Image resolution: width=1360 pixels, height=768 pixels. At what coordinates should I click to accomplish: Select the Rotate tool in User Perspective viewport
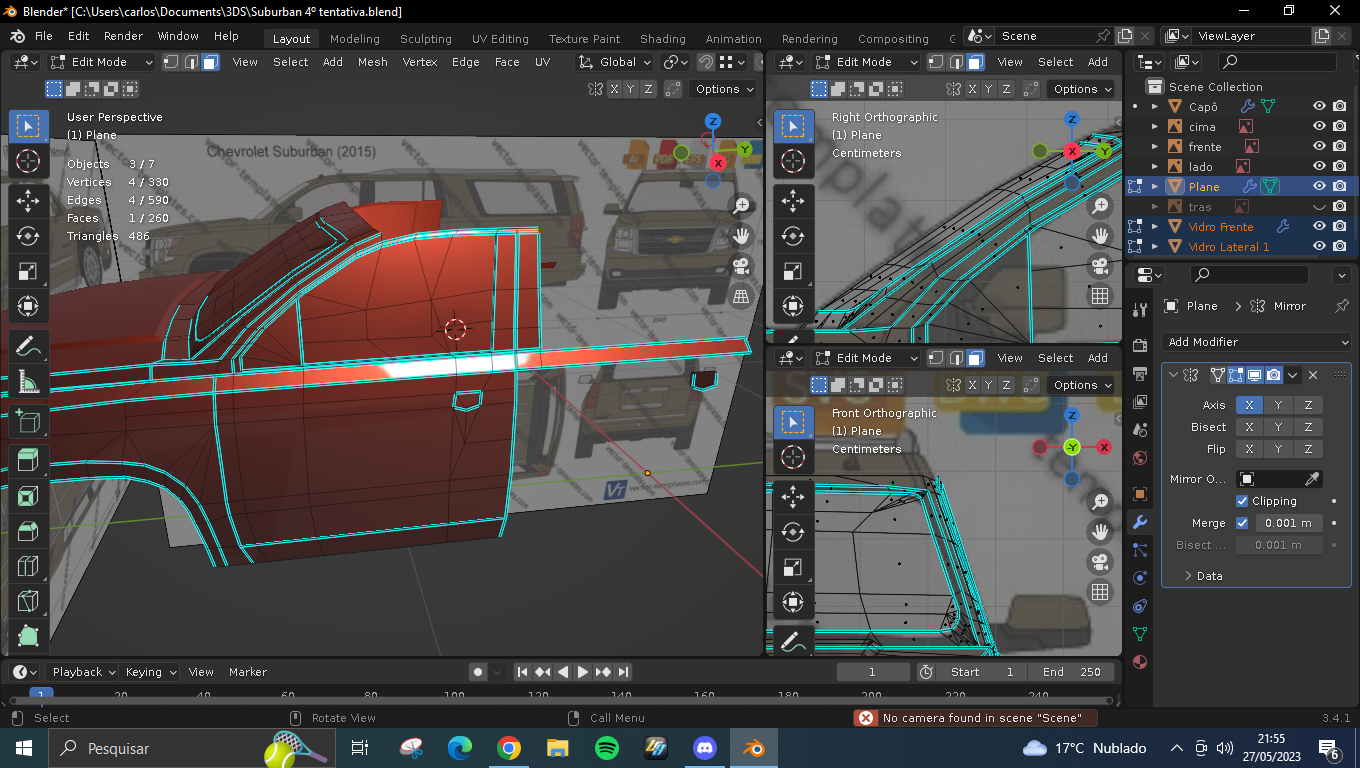(28, 236)
